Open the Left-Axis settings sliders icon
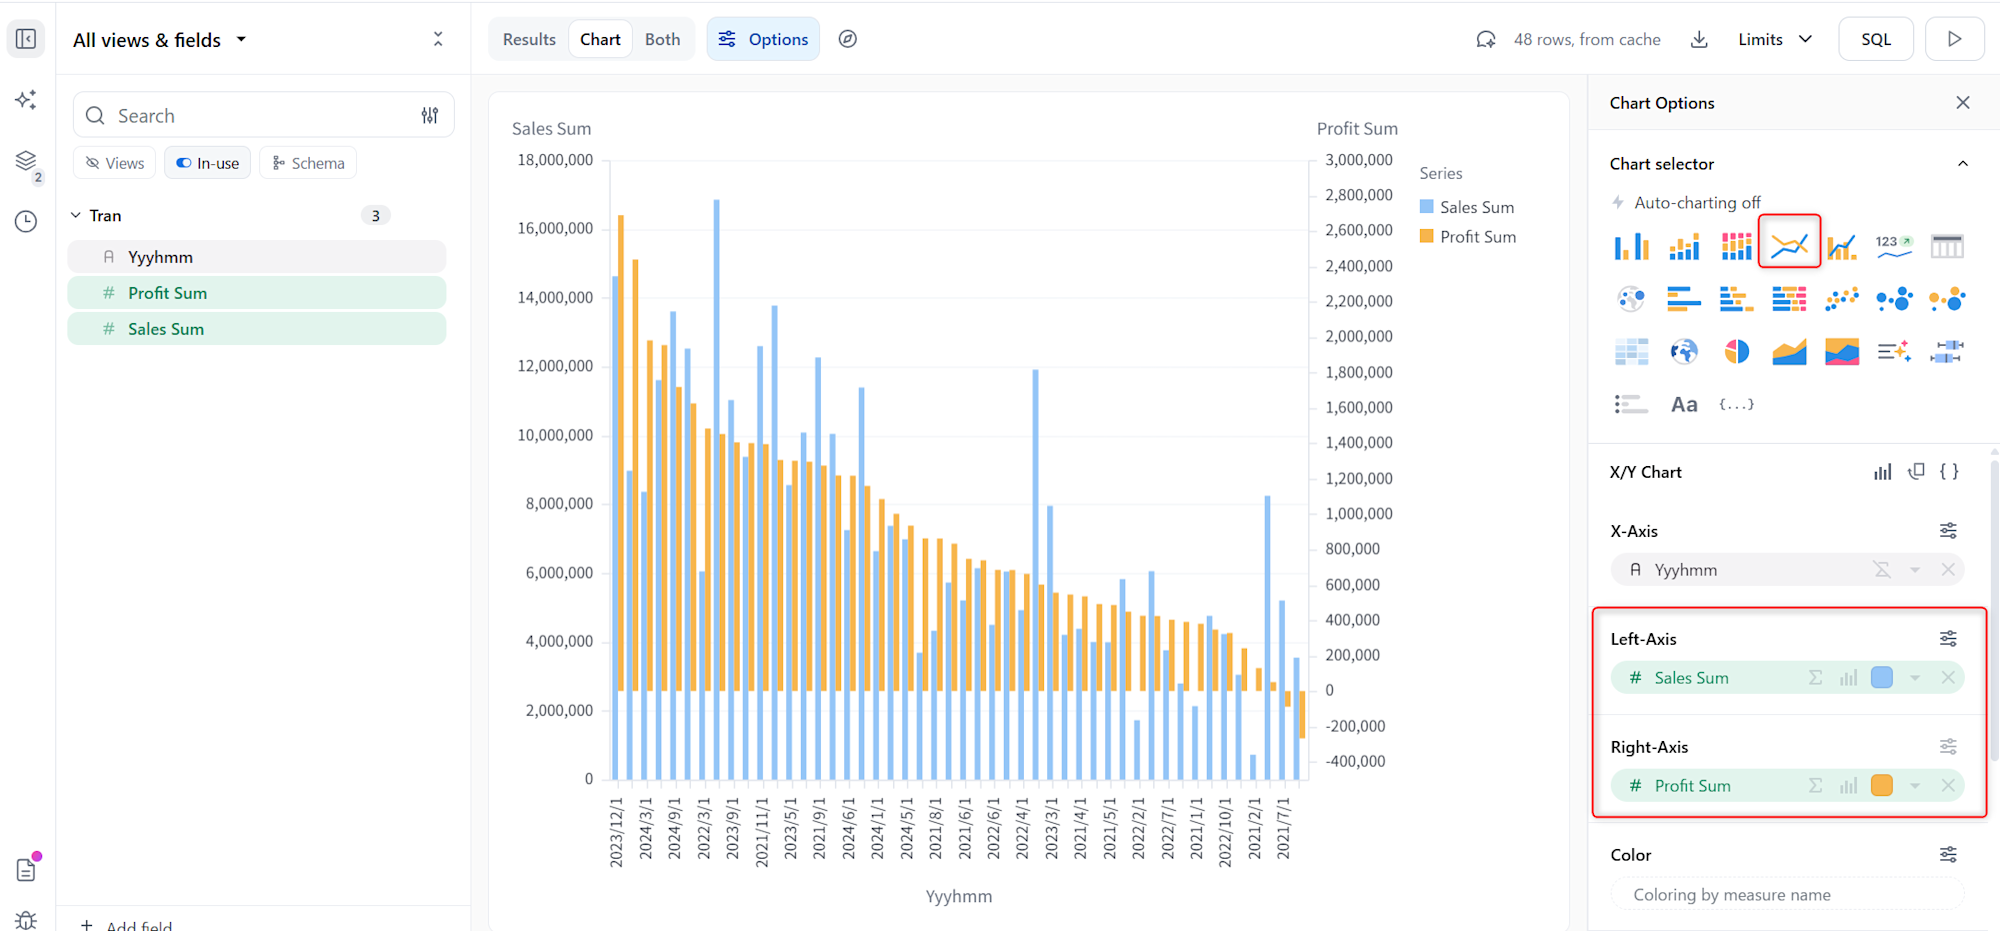This screenshot has width=2000, height=931. 1948,639
